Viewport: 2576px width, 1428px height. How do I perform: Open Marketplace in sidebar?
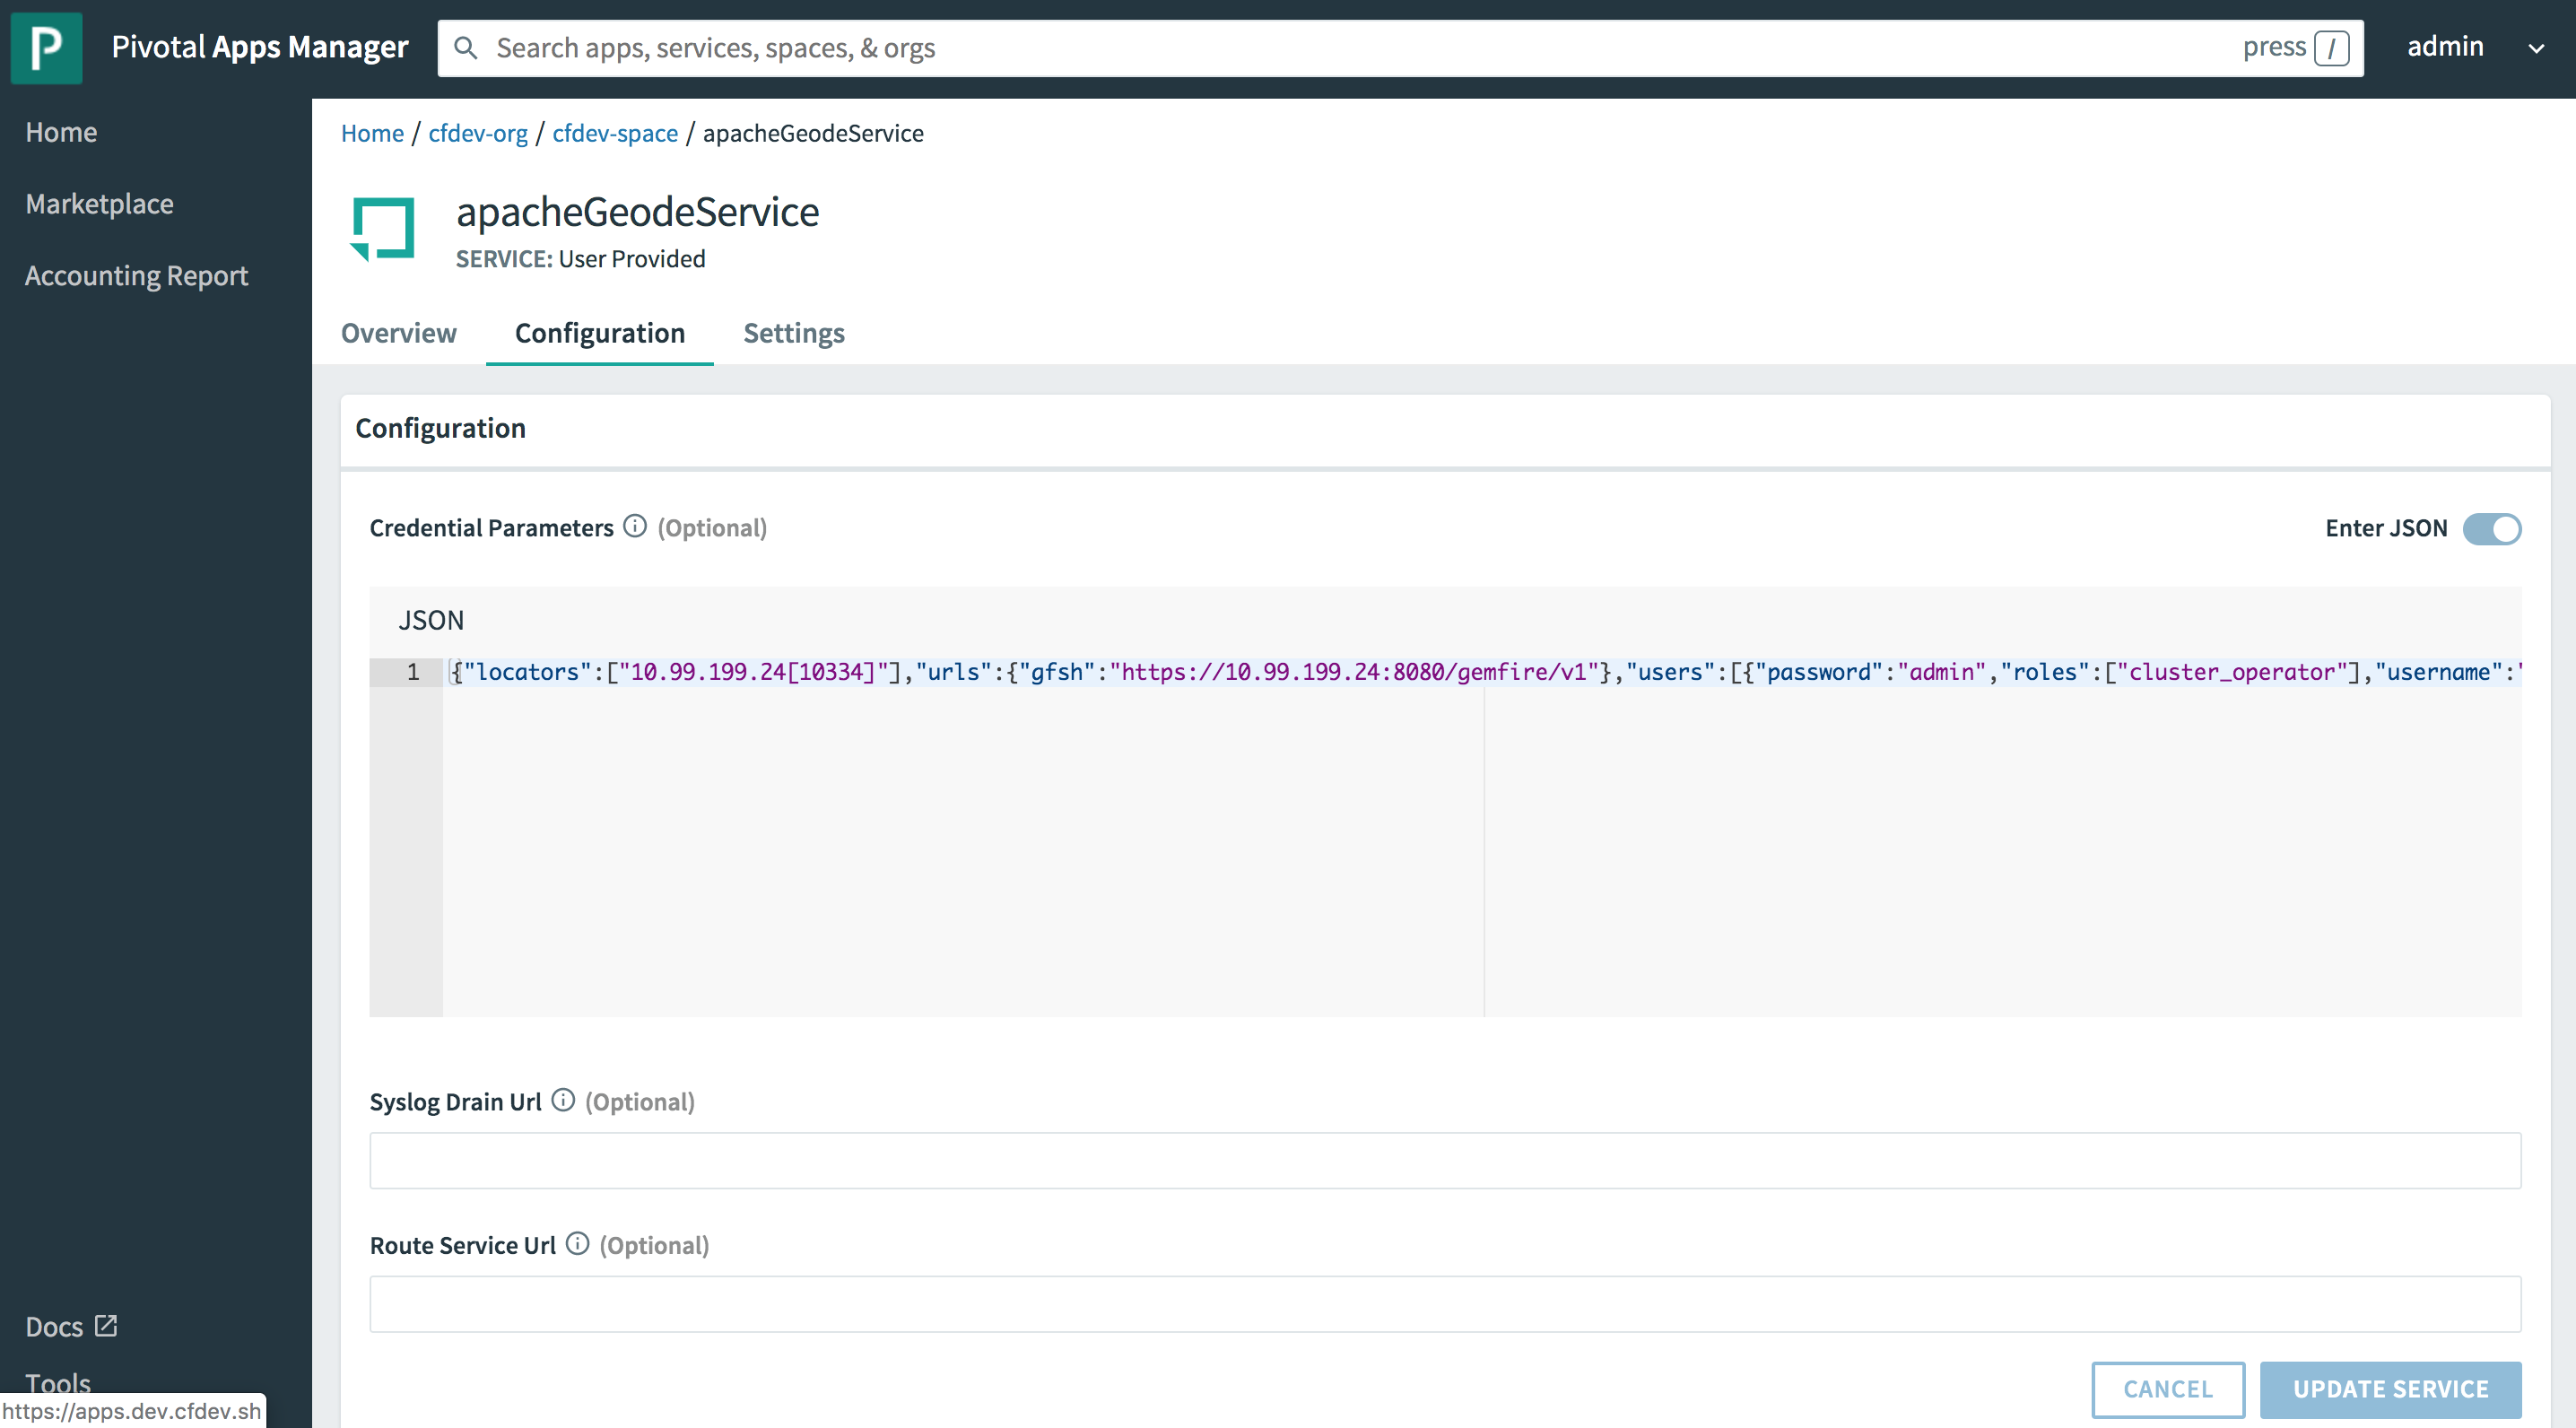tap(99, 204)
